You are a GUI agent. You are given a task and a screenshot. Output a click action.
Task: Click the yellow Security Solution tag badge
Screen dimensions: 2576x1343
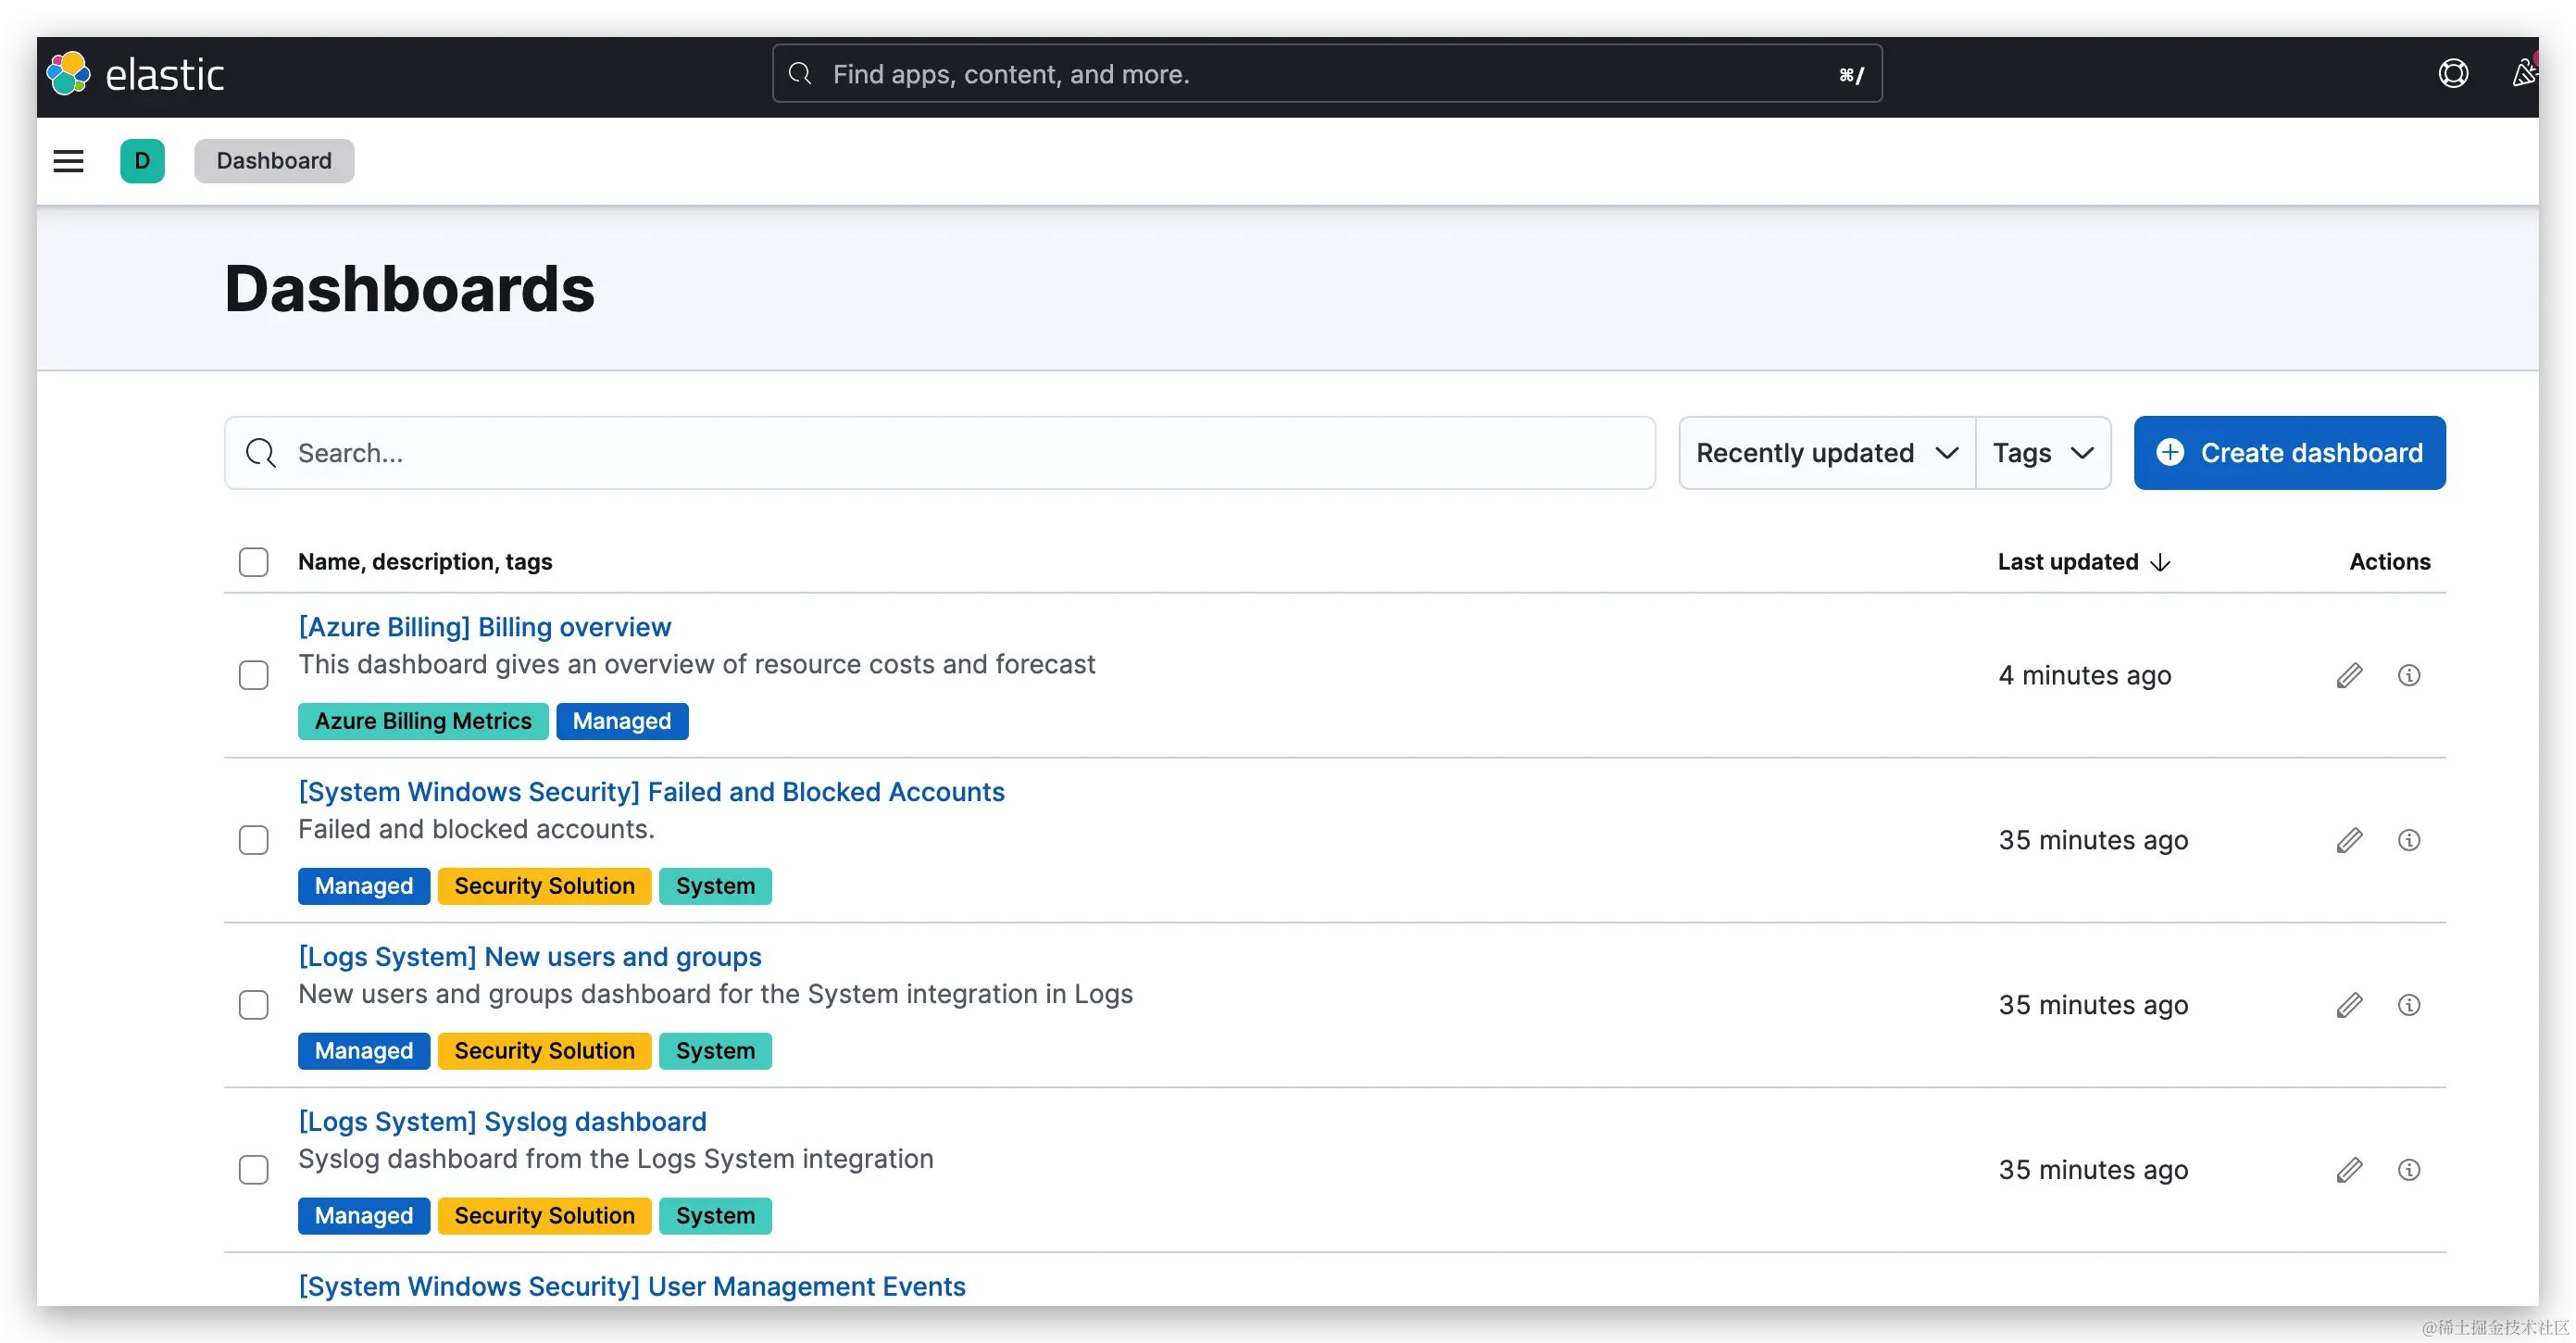[544, 887]
